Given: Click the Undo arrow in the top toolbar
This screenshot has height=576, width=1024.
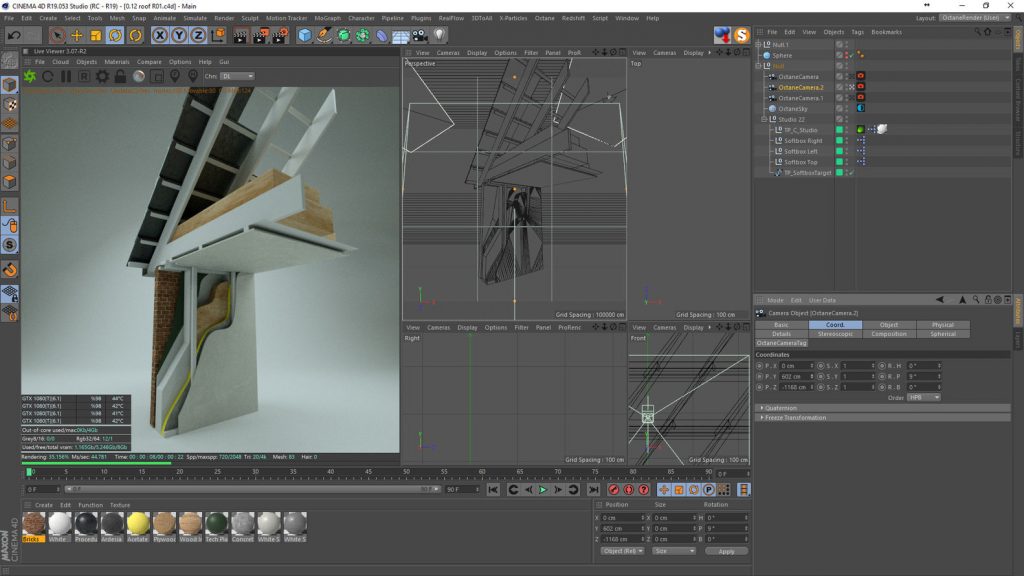Looking at the screenshot, I should pos(14,35).
